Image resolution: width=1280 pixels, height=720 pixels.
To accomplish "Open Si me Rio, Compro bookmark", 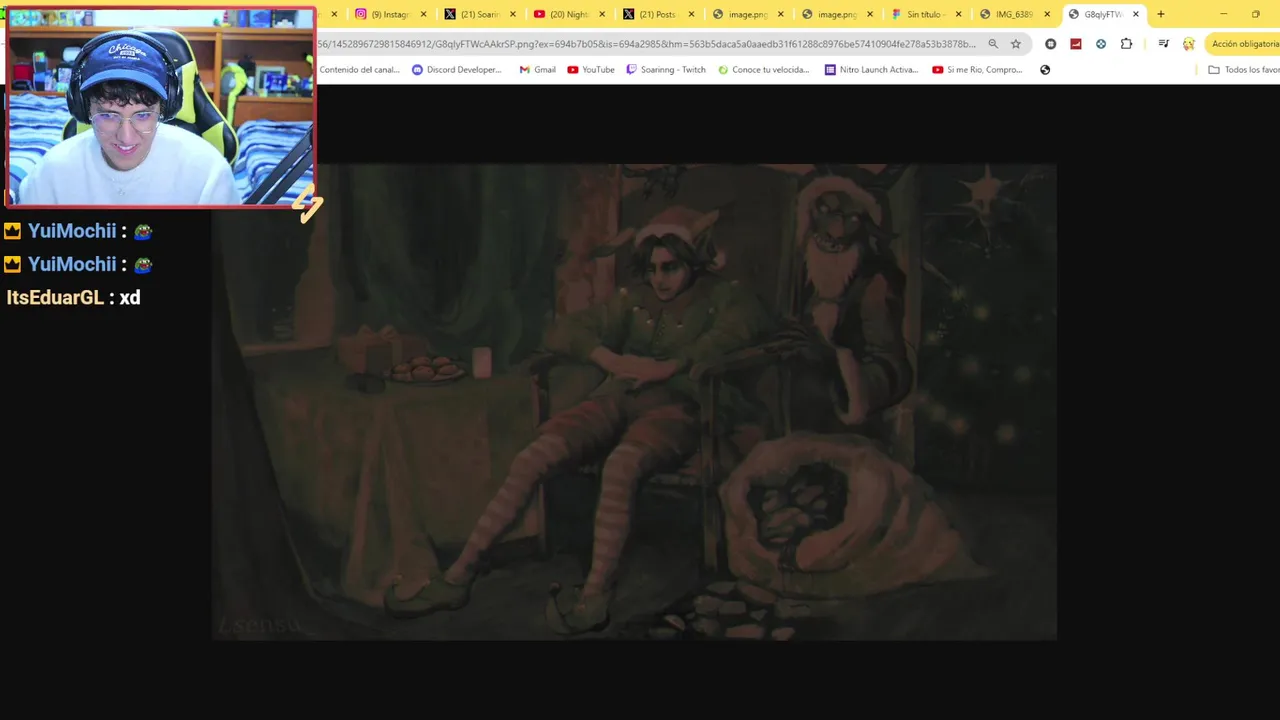I will 977,70.
